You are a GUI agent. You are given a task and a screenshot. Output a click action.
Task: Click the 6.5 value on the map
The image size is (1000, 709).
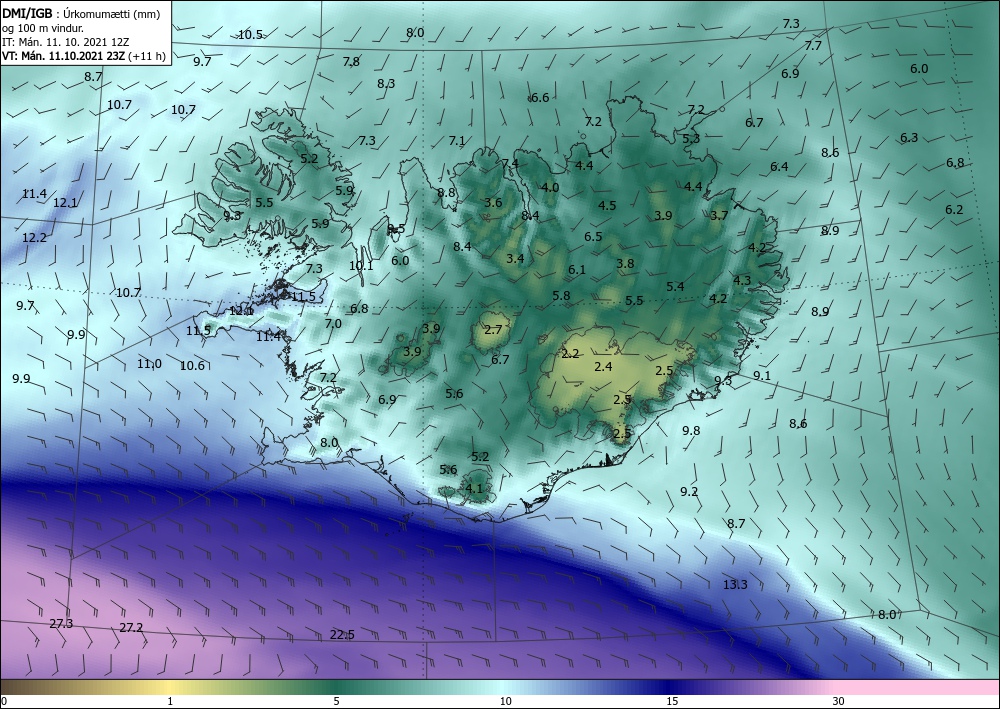tap(593, 237)
